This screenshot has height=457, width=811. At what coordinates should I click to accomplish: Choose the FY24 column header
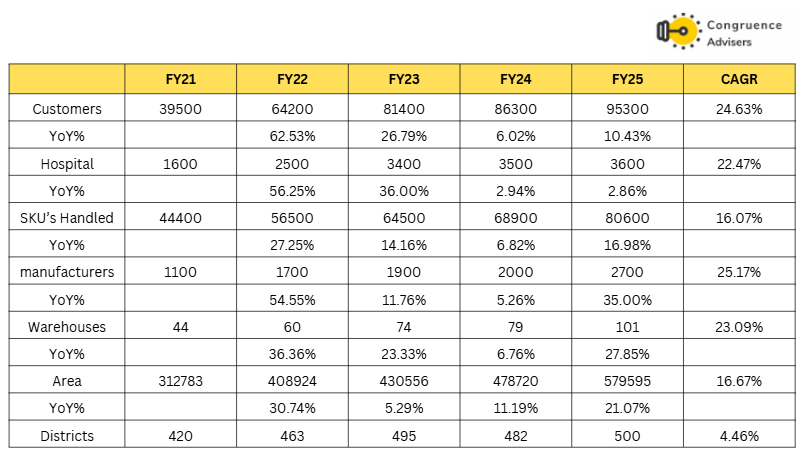click(516, 79)
